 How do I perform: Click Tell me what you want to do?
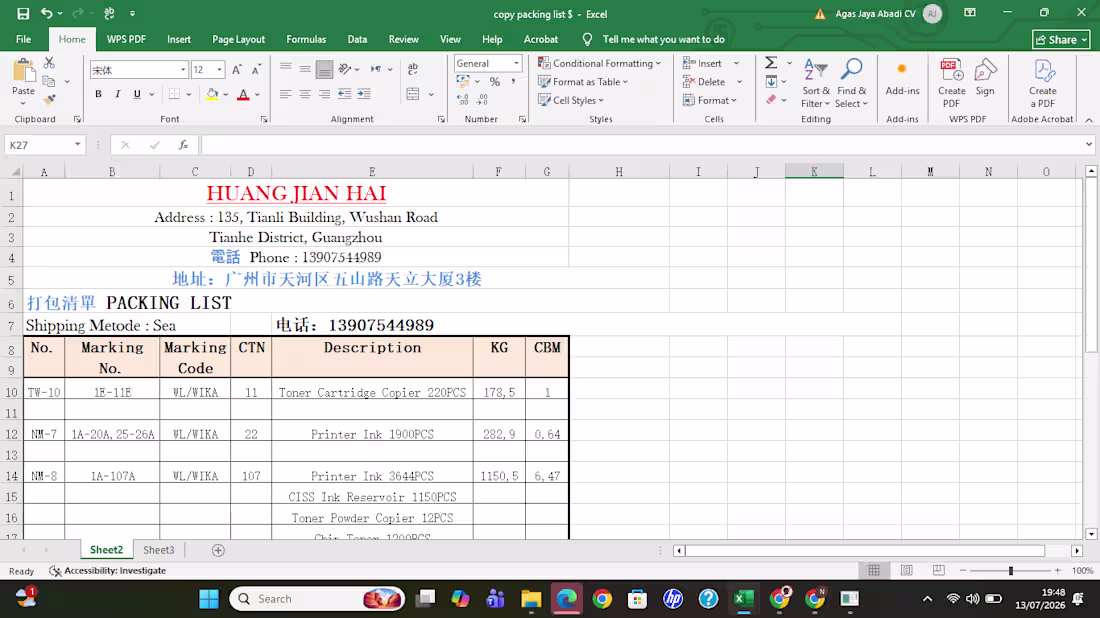pyautogui.click(x=663, y=39)
